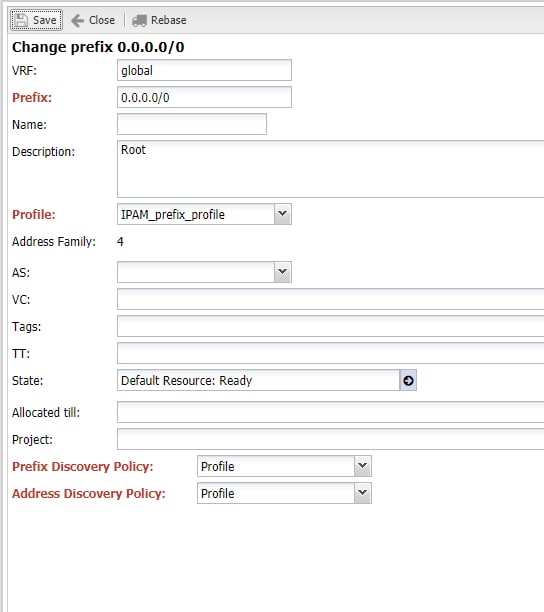The image size is (544, 612).
Task: Click the Description label
Action: pyautogui.click(x=43, y=151)
